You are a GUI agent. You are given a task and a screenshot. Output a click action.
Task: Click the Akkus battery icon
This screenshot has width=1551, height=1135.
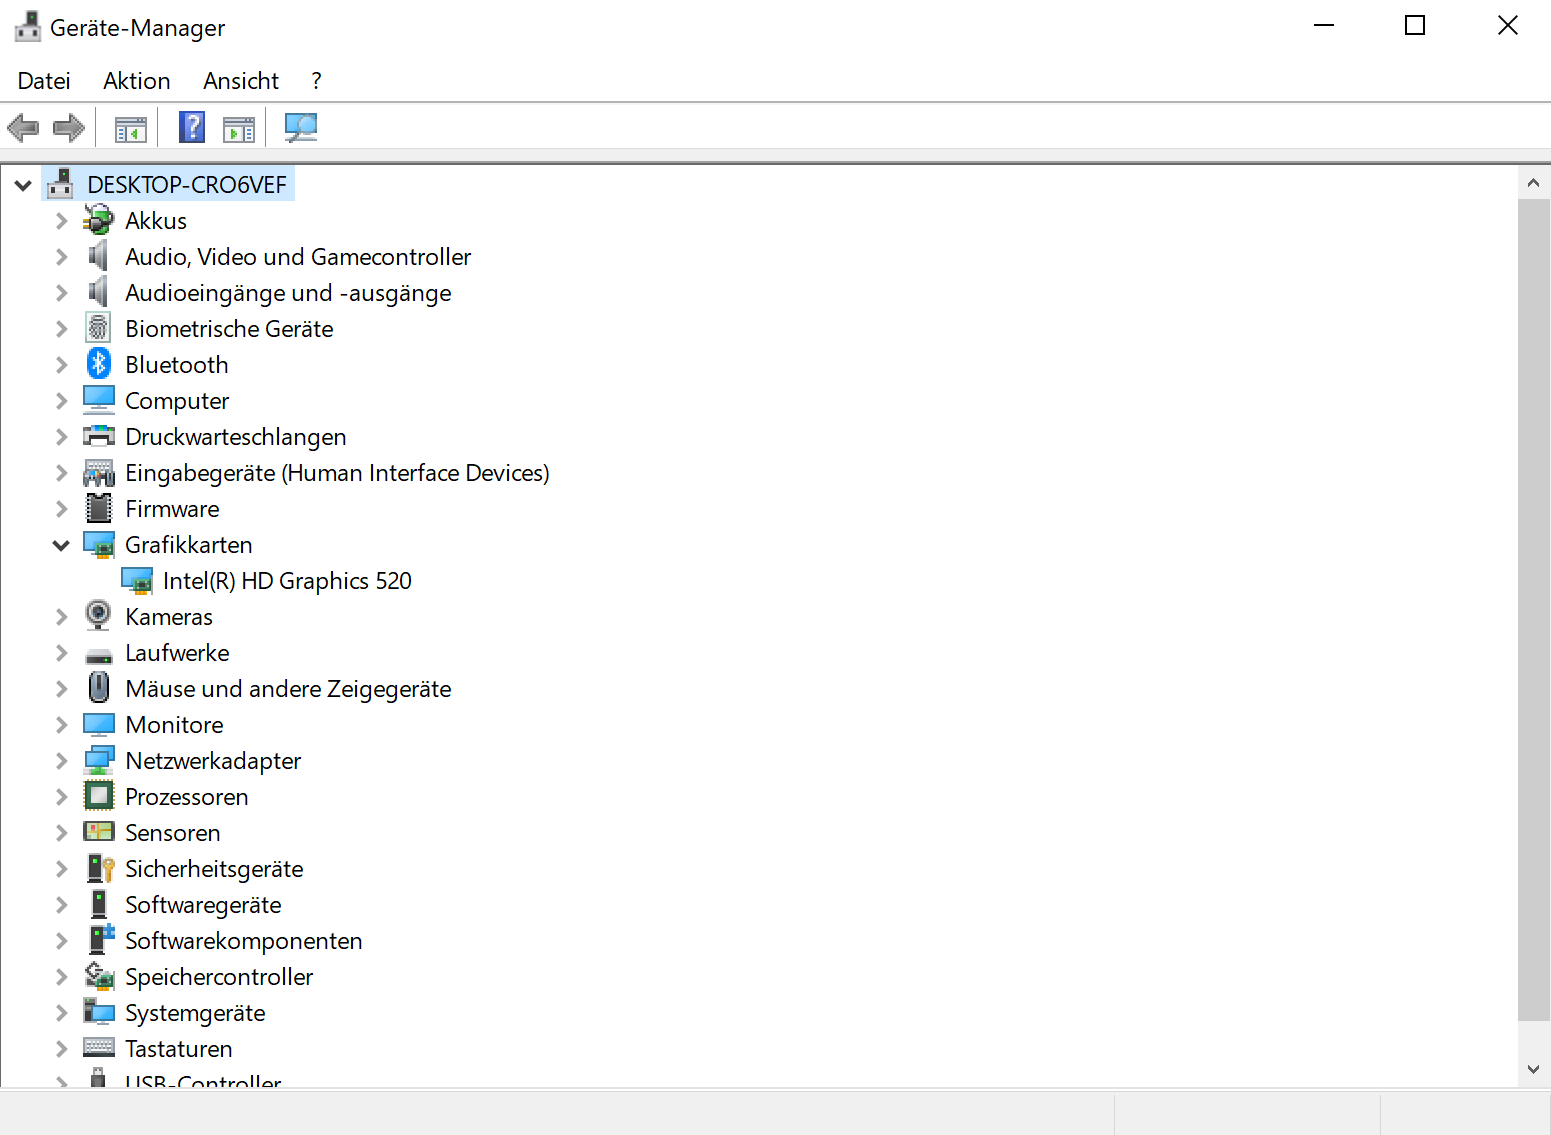point(99,220)
